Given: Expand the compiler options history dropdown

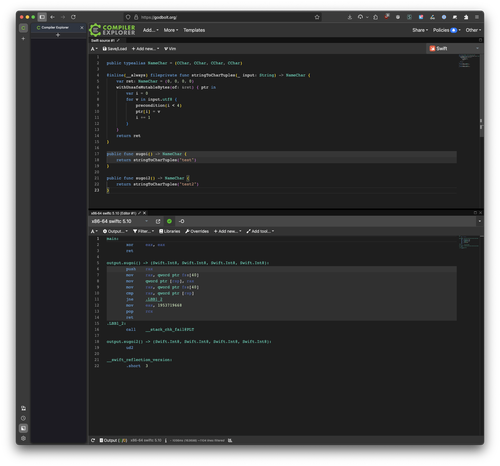Looking at the screenshot, I should tap(480, 221).
